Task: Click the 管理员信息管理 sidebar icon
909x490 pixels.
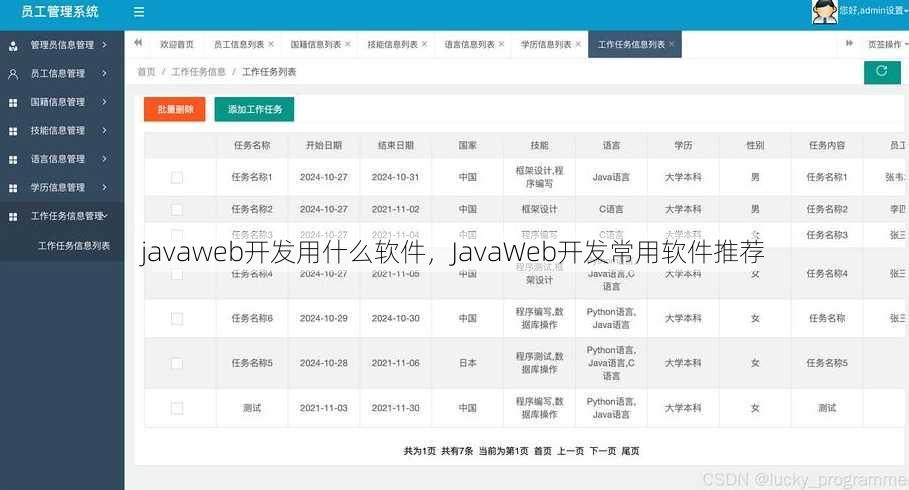Action: click(13, 45)
